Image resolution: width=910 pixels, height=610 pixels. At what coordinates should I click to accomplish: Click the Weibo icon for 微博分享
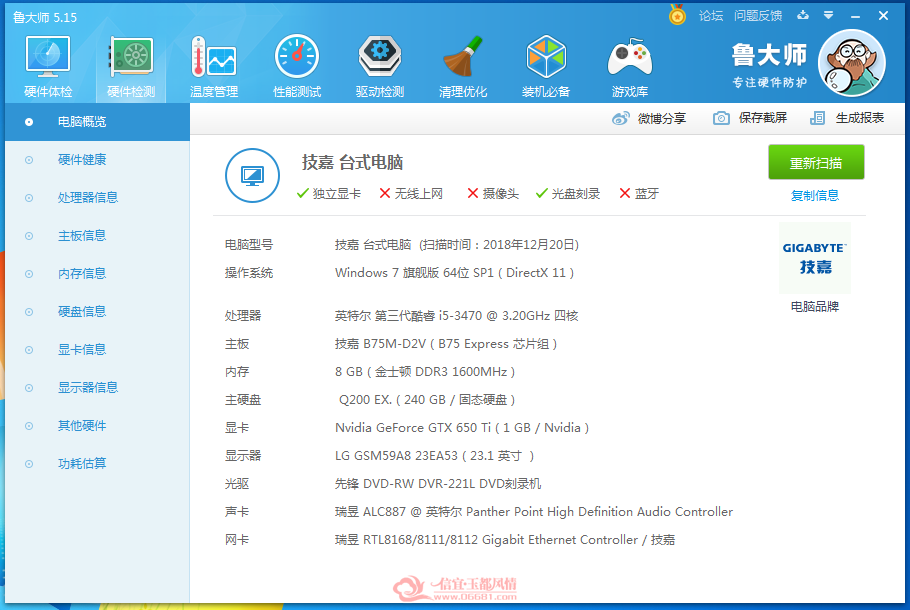click(x=620, y=118)
